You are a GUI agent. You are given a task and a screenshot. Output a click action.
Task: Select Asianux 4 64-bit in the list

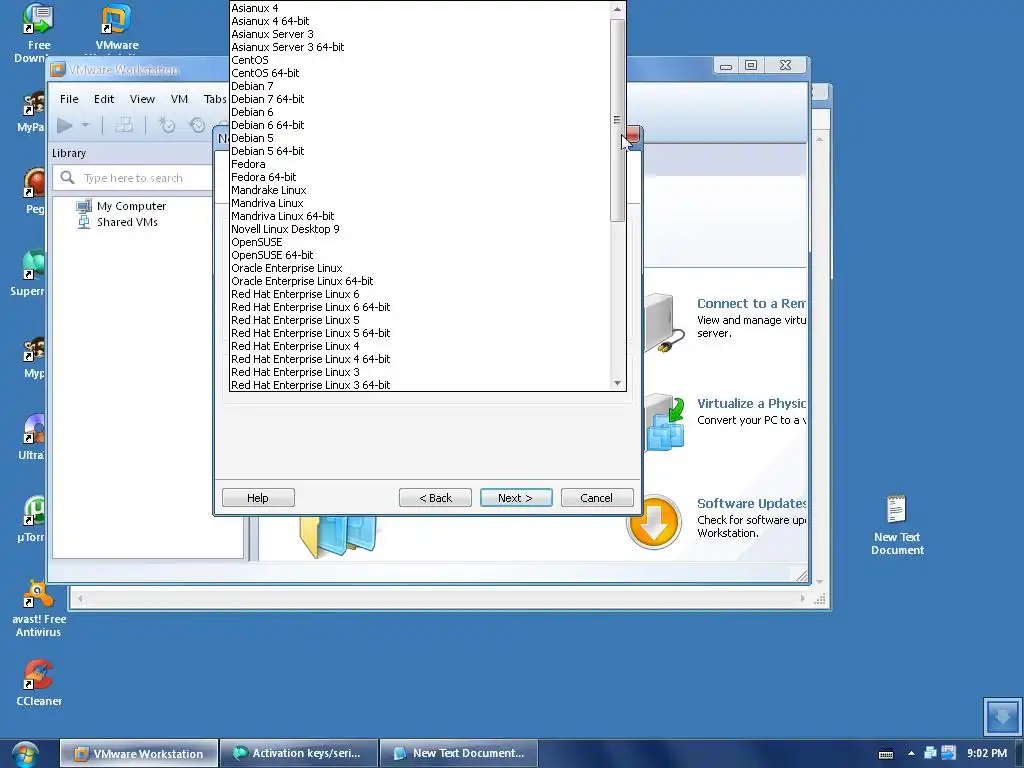pyautogui.click(x=420, y=21)
